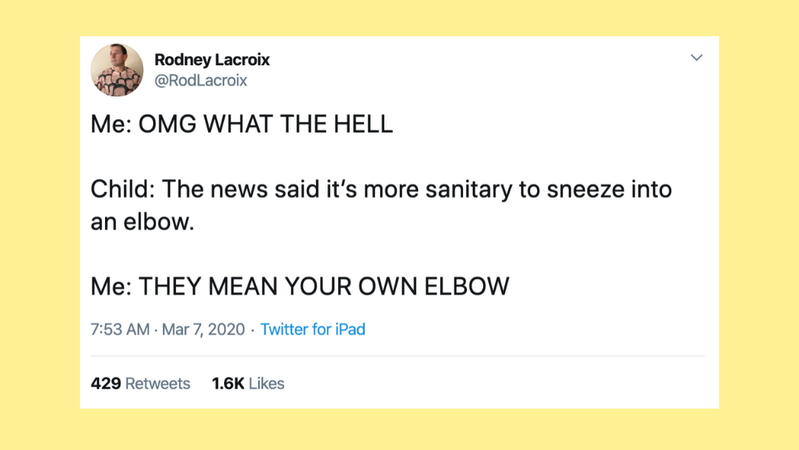Click the word Likes
Screen dimensions: 799x450
[x=267, y=383]
